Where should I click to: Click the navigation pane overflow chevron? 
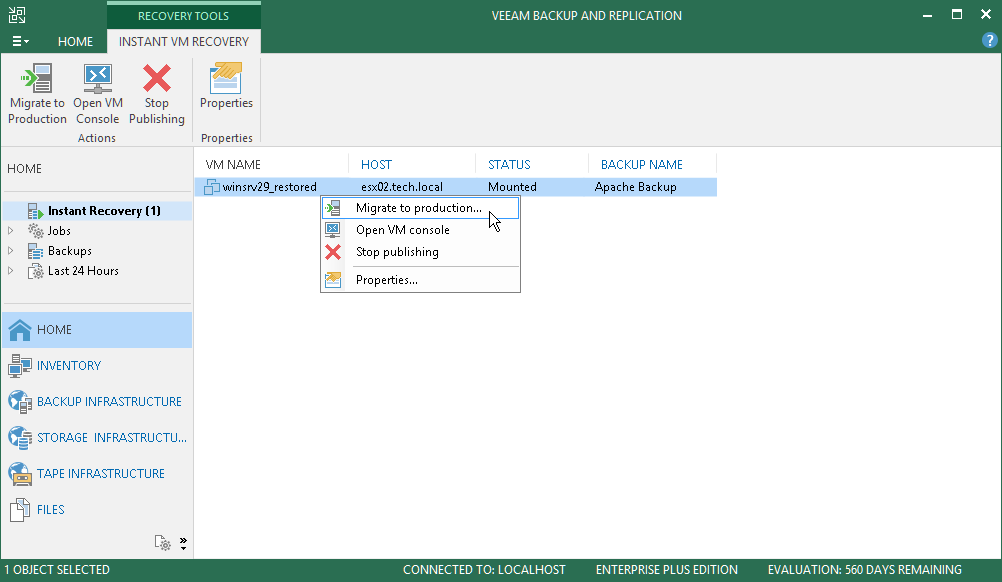[x=183, y=543]
